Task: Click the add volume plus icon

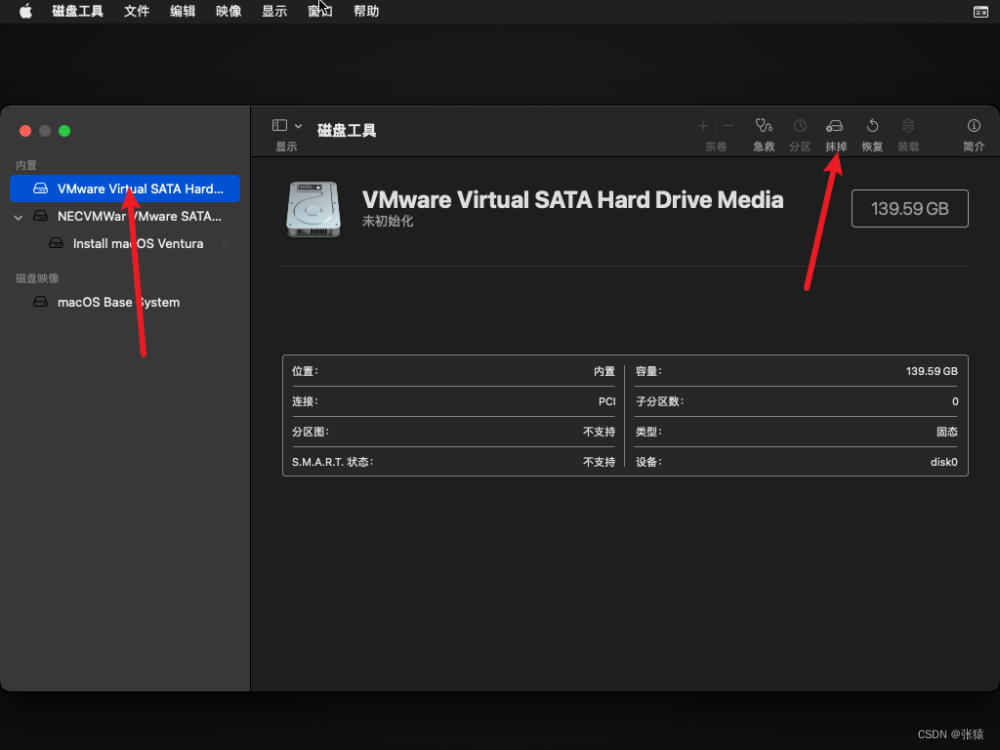Action: 703,126
